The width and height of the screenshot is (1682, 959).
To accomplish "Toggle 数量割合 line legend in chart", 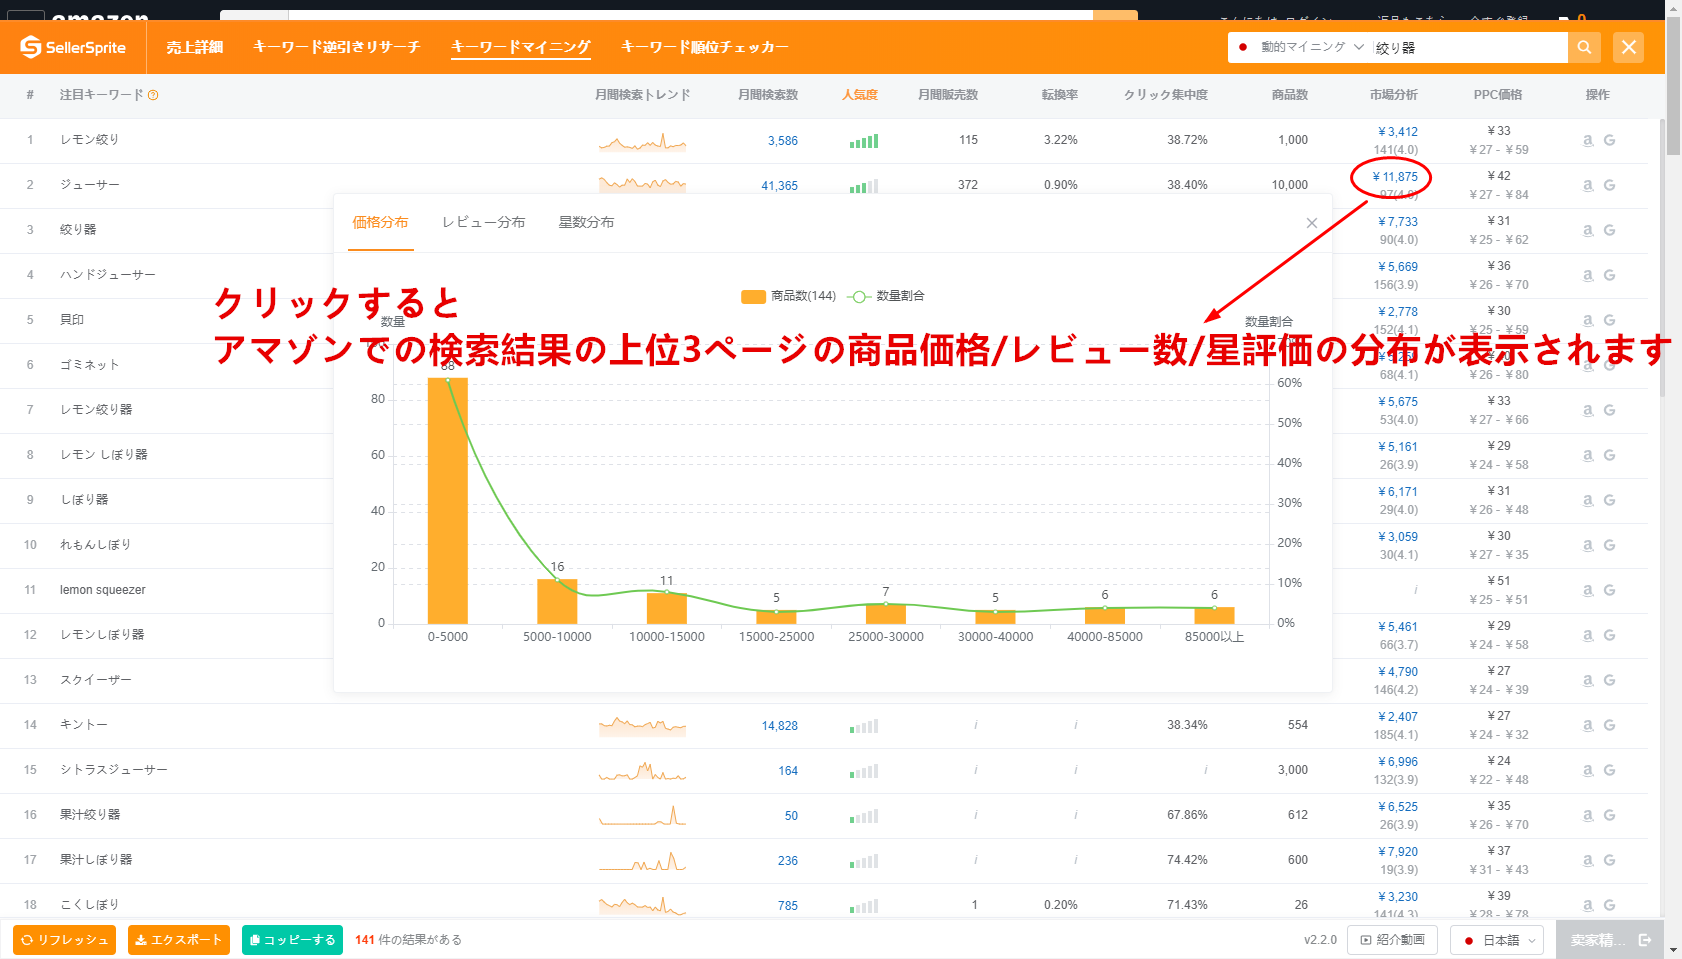I will (x=886, y=296).
